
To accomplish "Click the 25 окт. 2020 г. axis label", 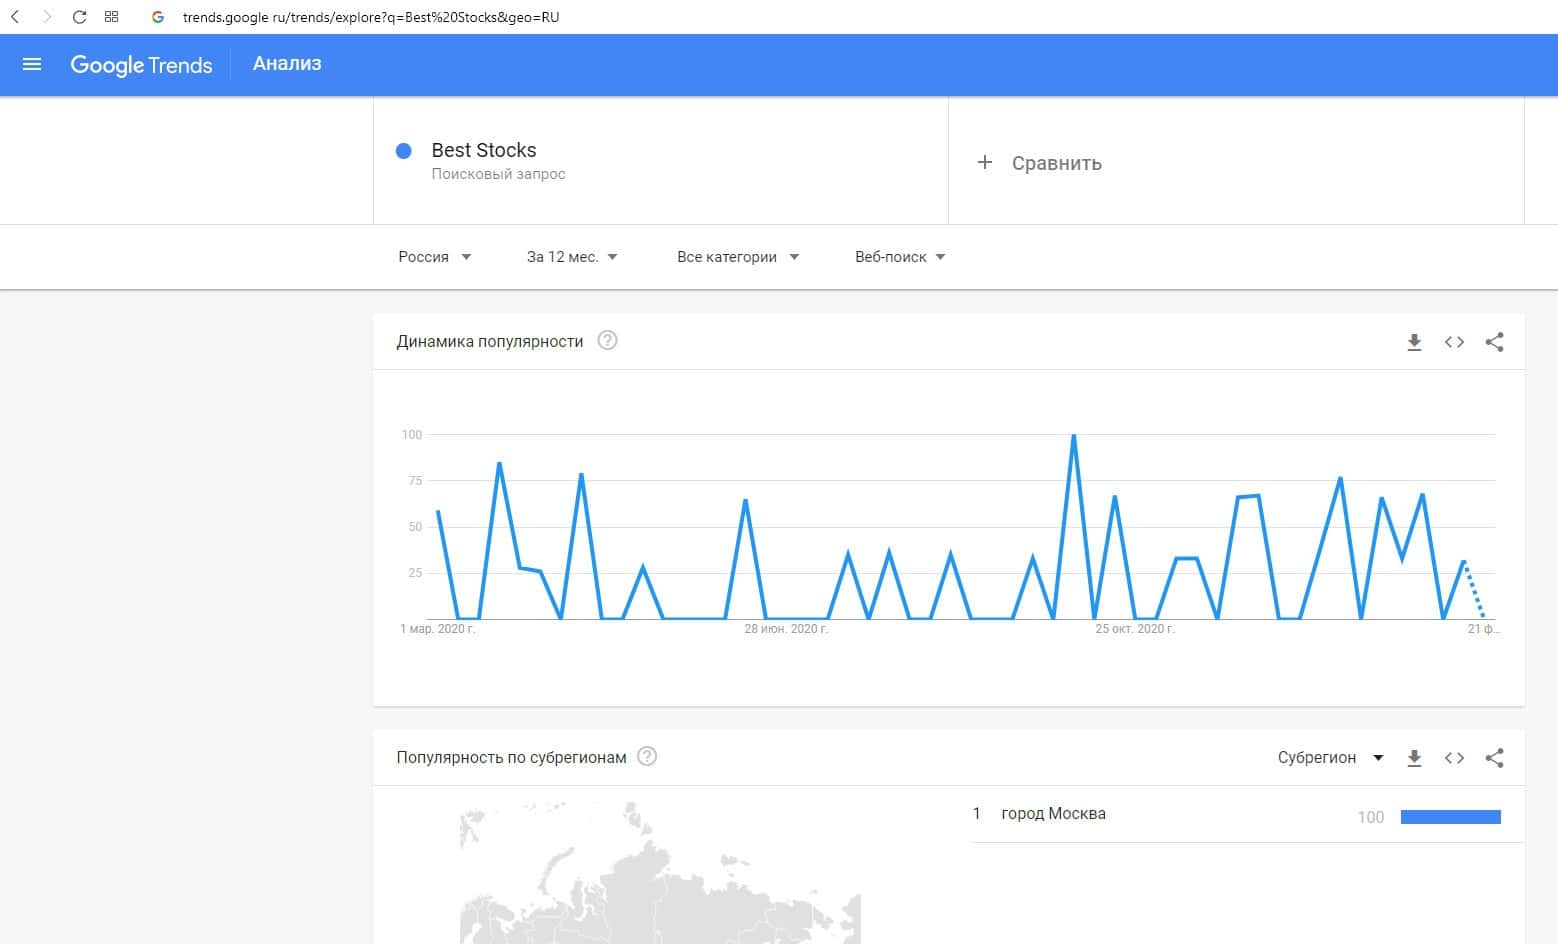I will click(x=1135, y=629).
